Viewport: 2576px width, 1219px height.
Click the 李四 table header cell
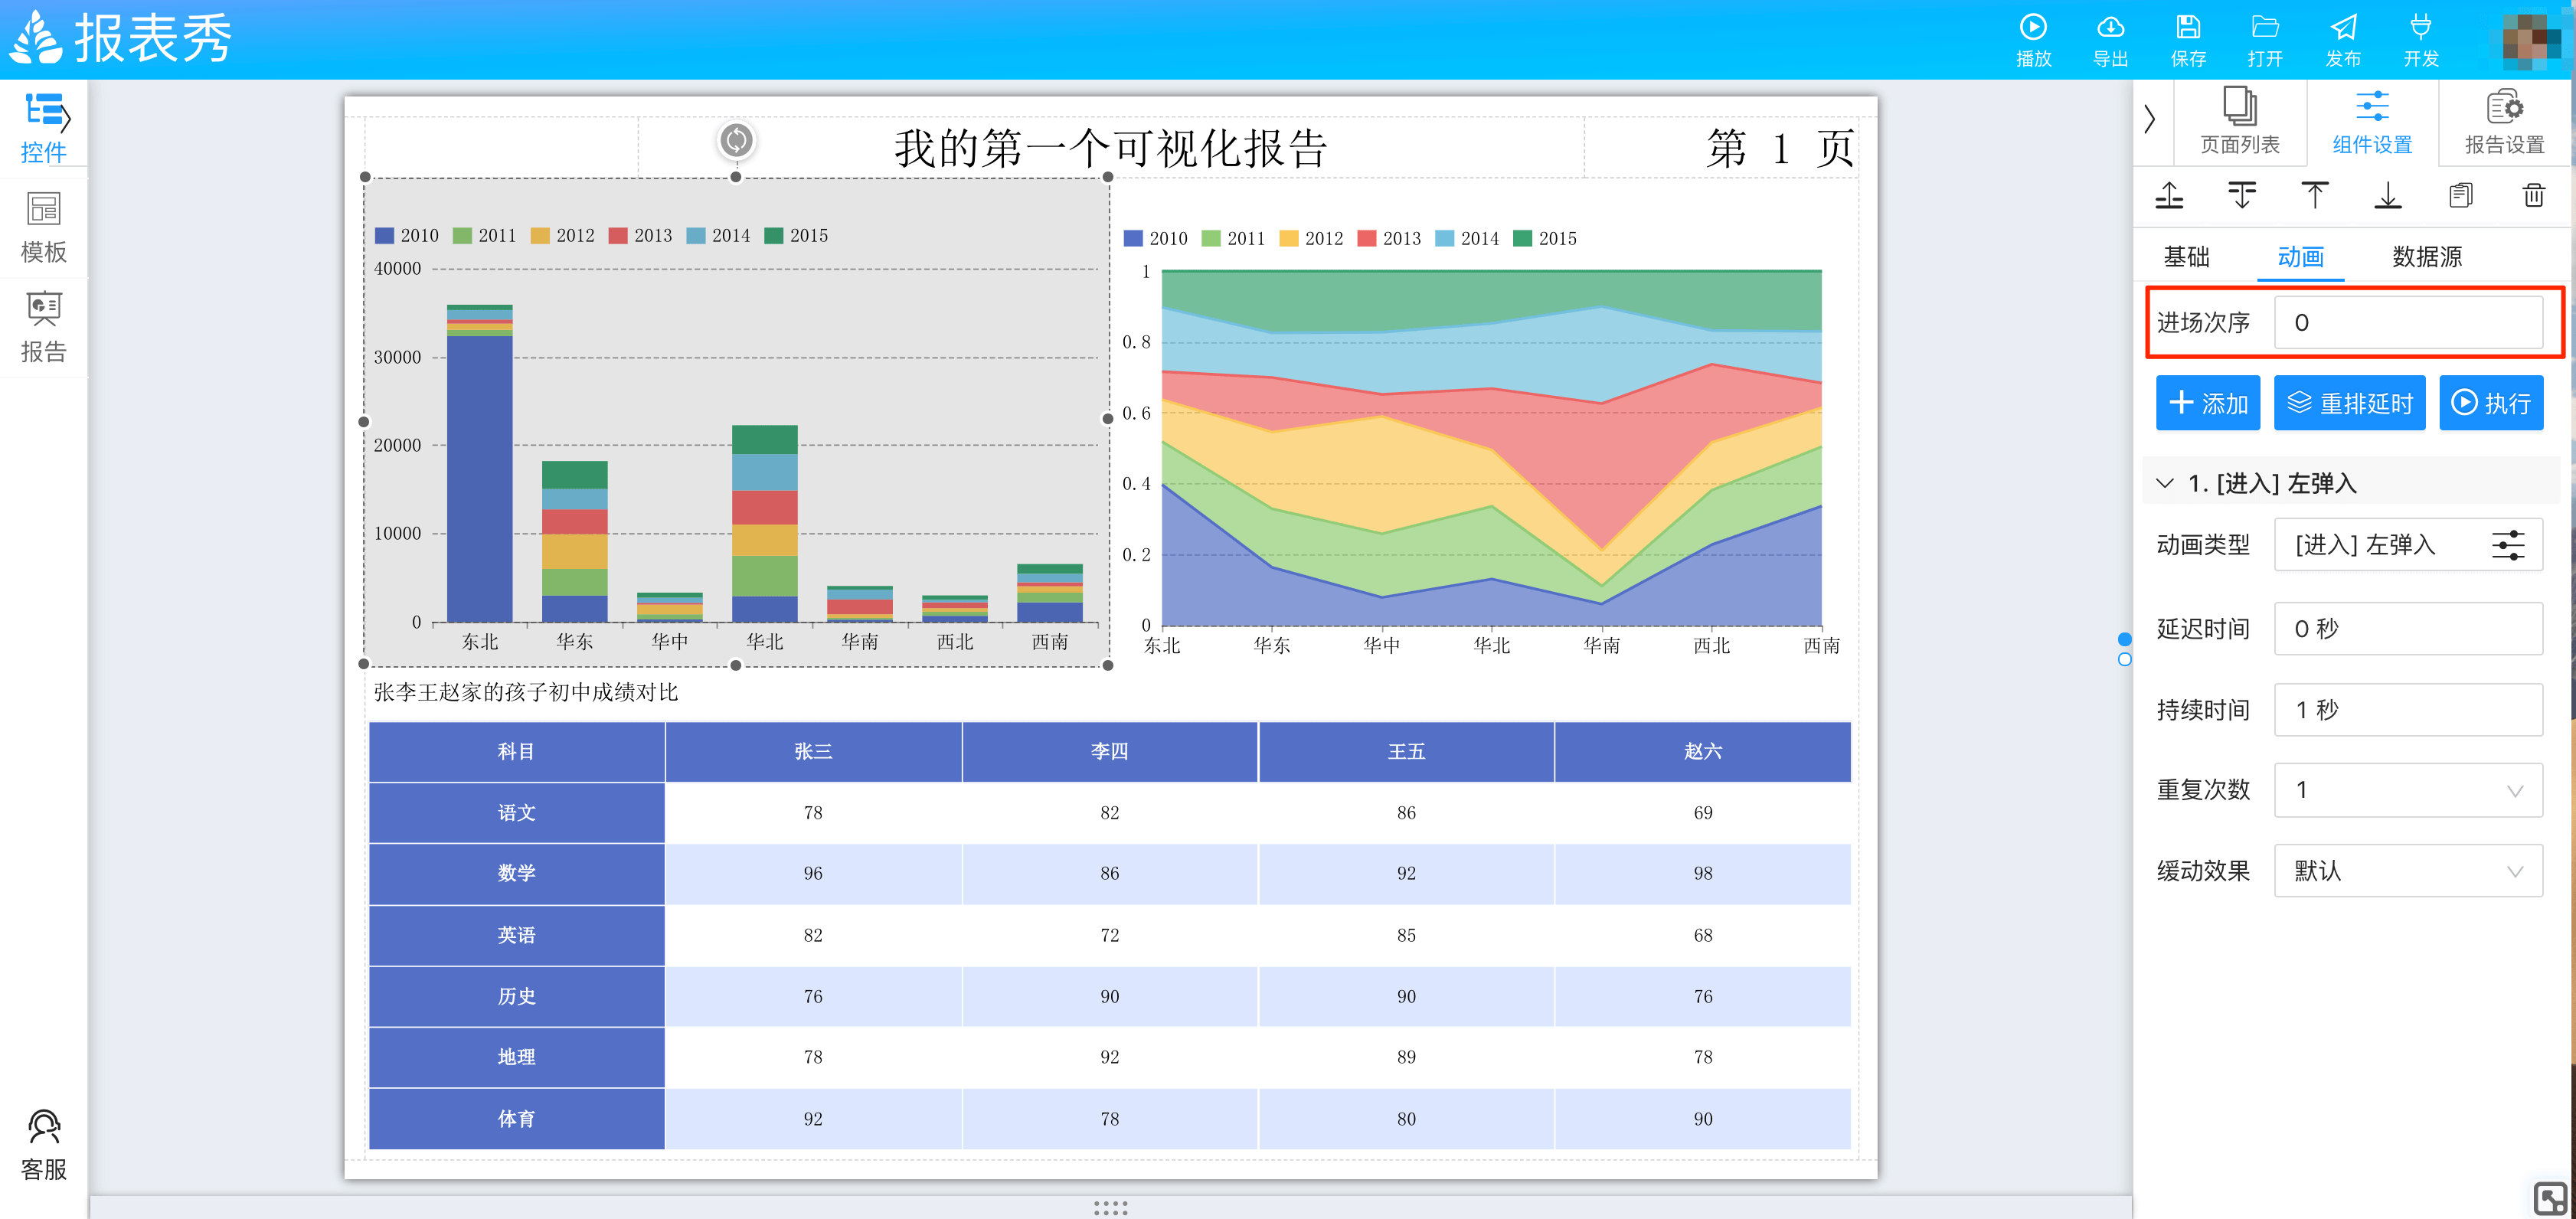(x=1109, y=752)
